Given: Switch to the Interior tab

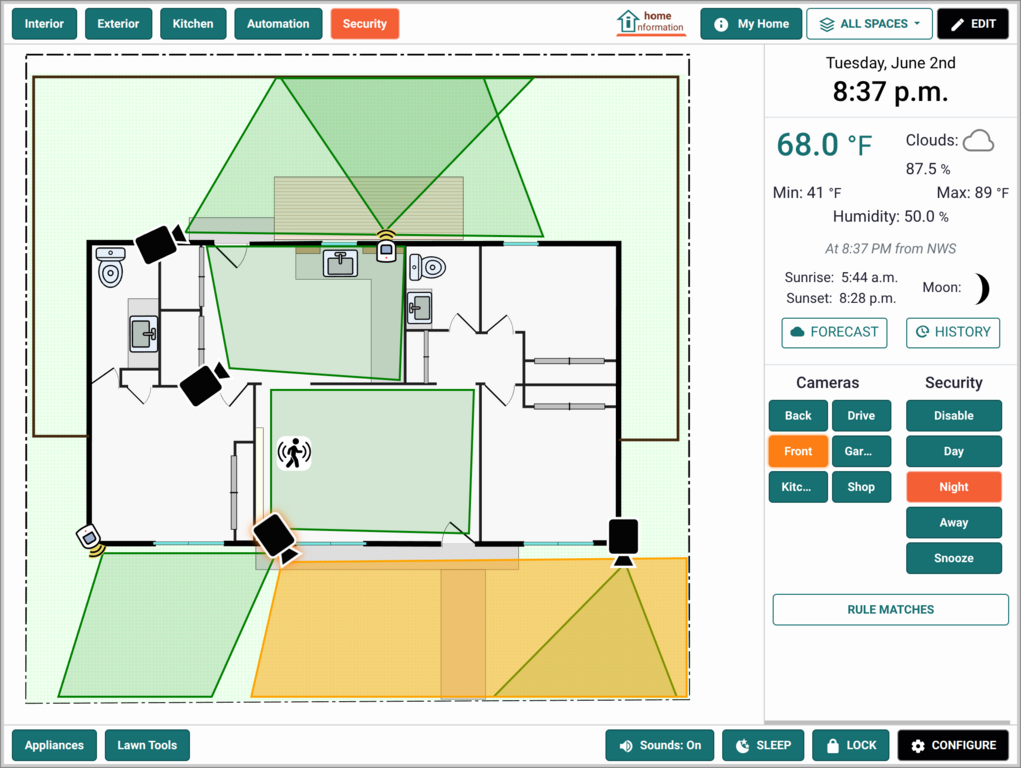Looking at the screenshot, I should tap(44, 24).
